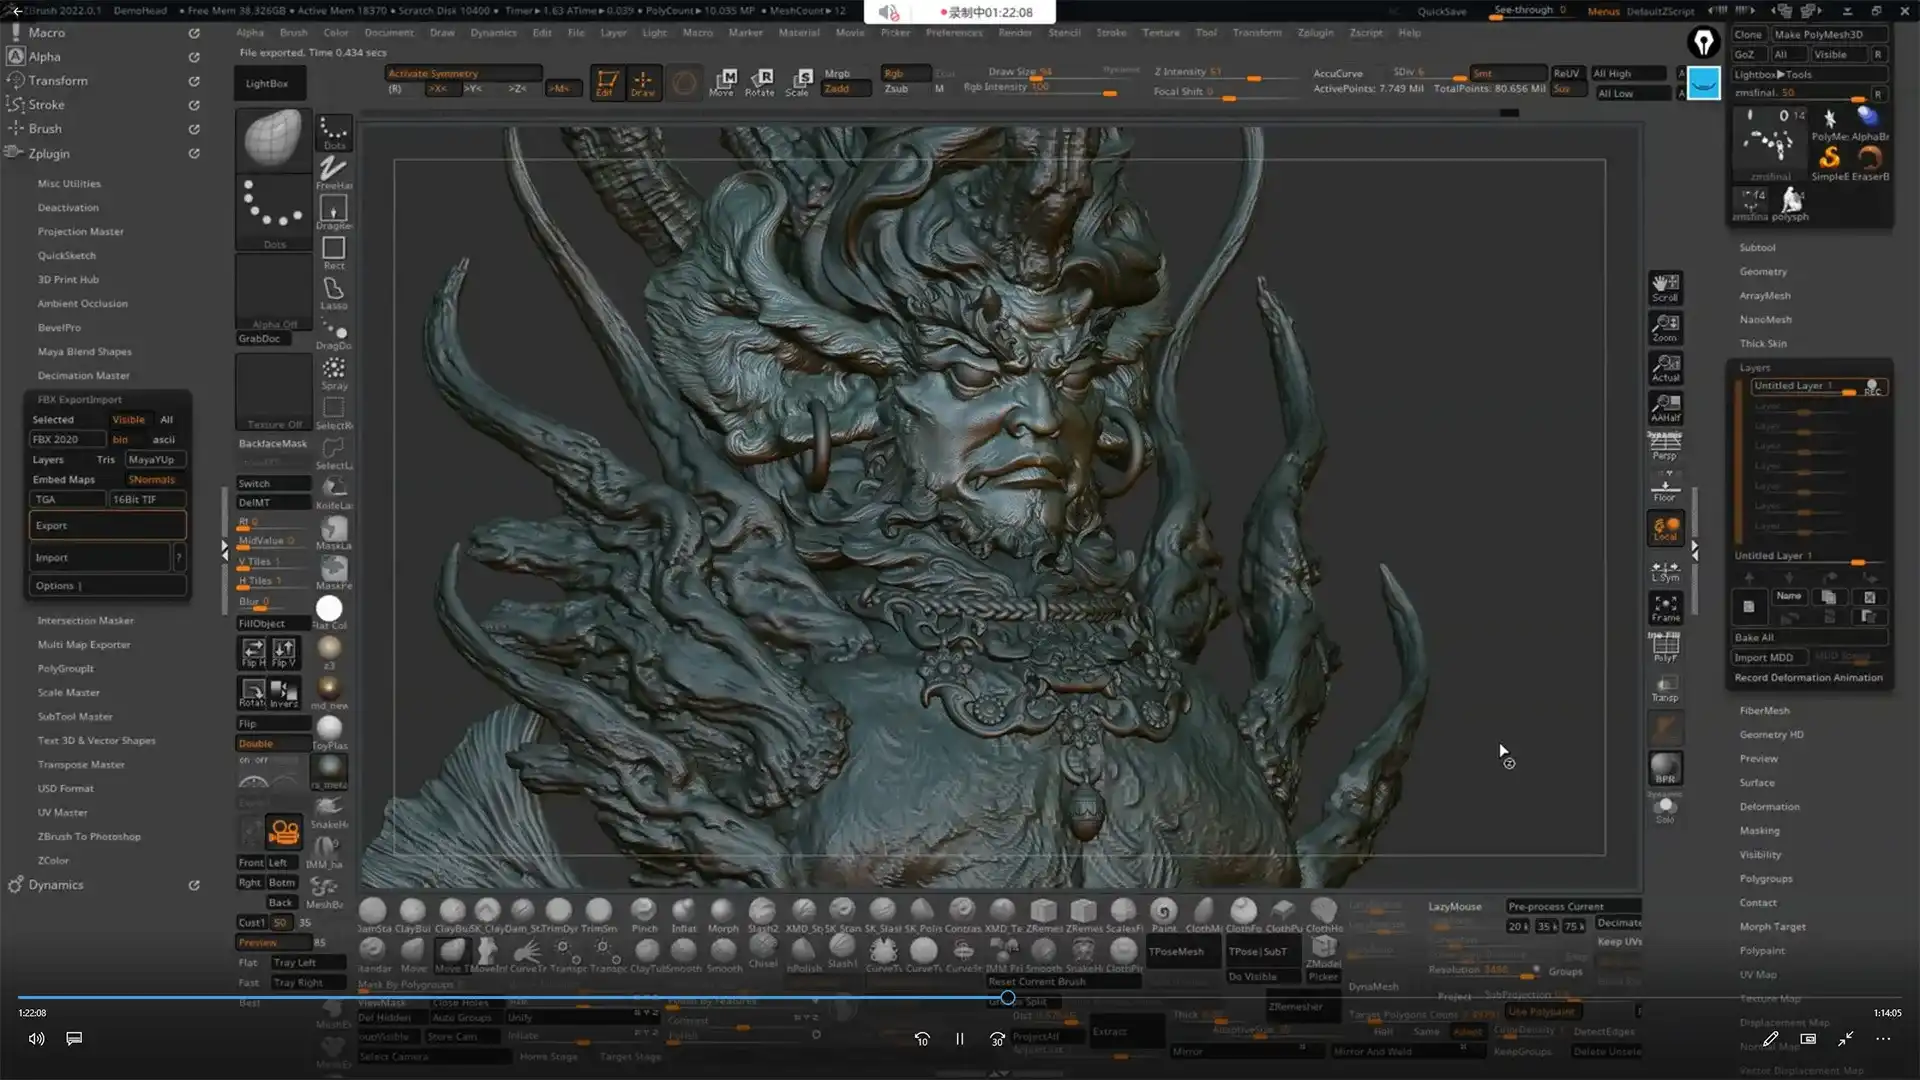Click the Frame icon on the right shelf
This screenshot has width=1920, height=1080.
pos(1664,608)
